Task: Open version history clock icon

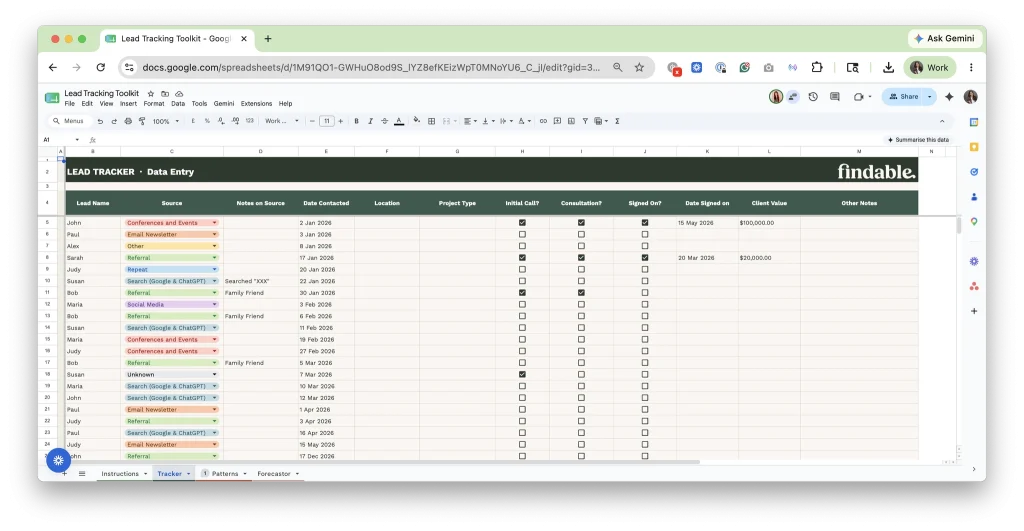Action: point(813,97)
